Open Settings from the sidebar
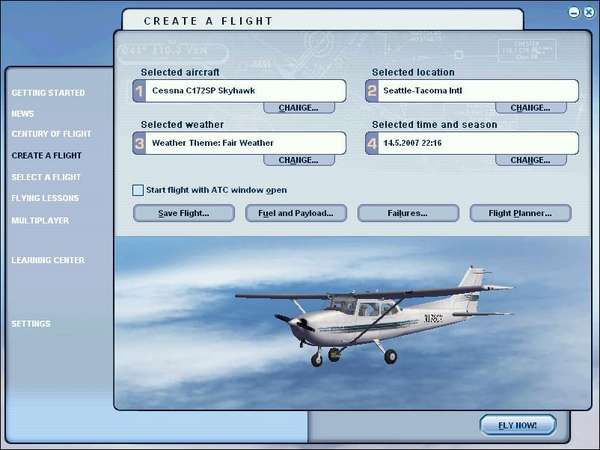This screenshot has width=600, height=450. tap(31, 324)
